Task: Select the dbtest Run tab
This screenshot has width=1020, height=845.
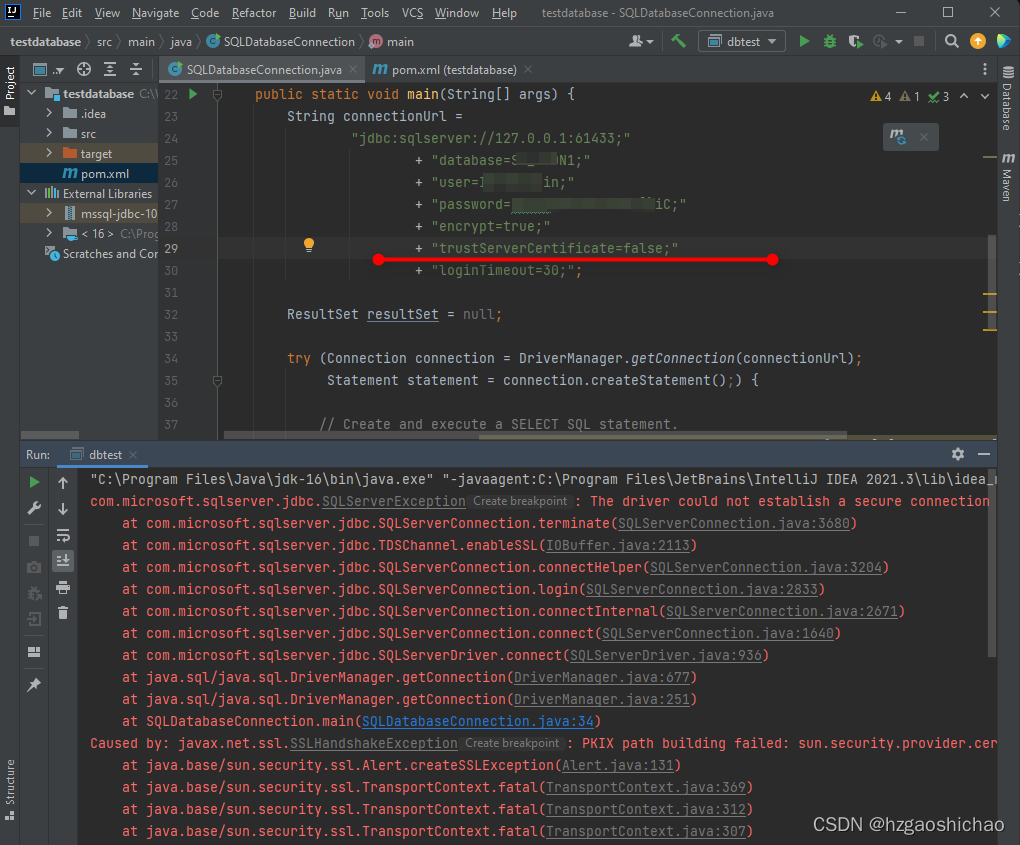Action: (x=104, y=455)
